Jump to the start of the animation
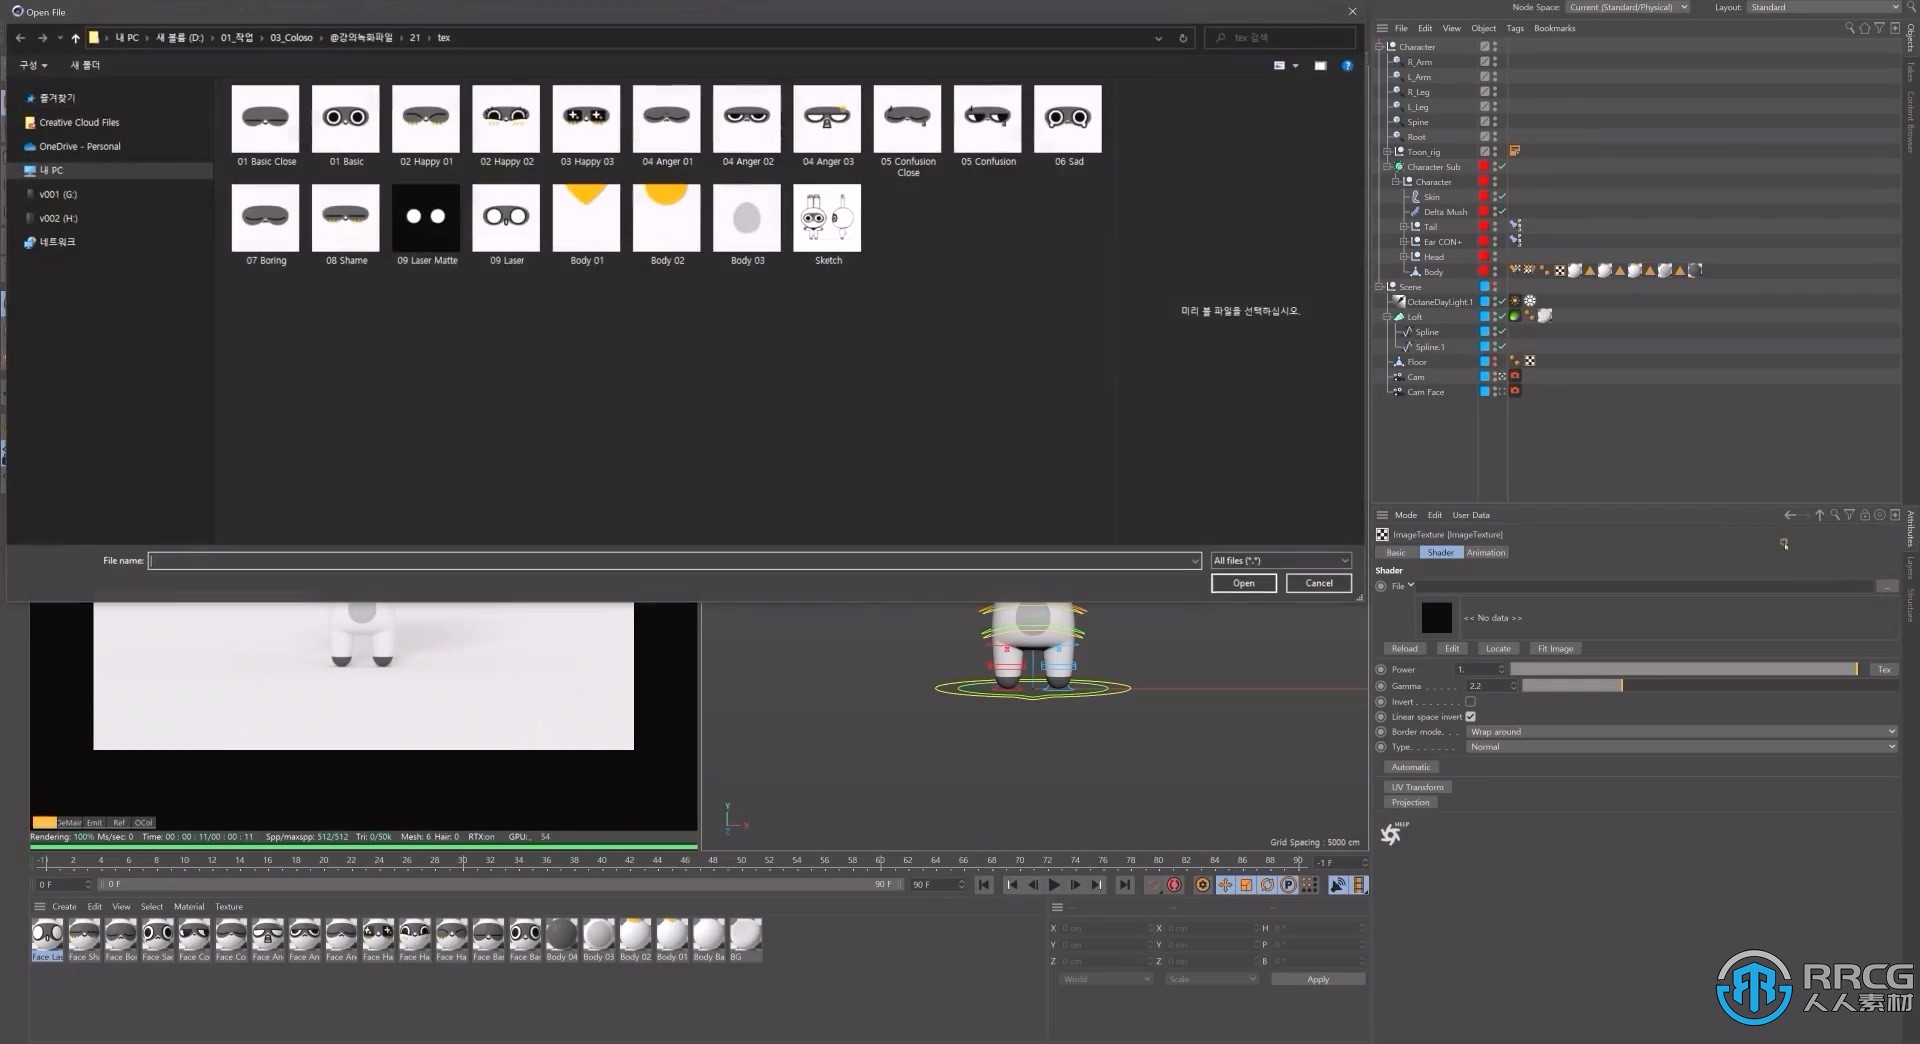This screenshot has width=1920, height=1044. click(x=984, y=885)
